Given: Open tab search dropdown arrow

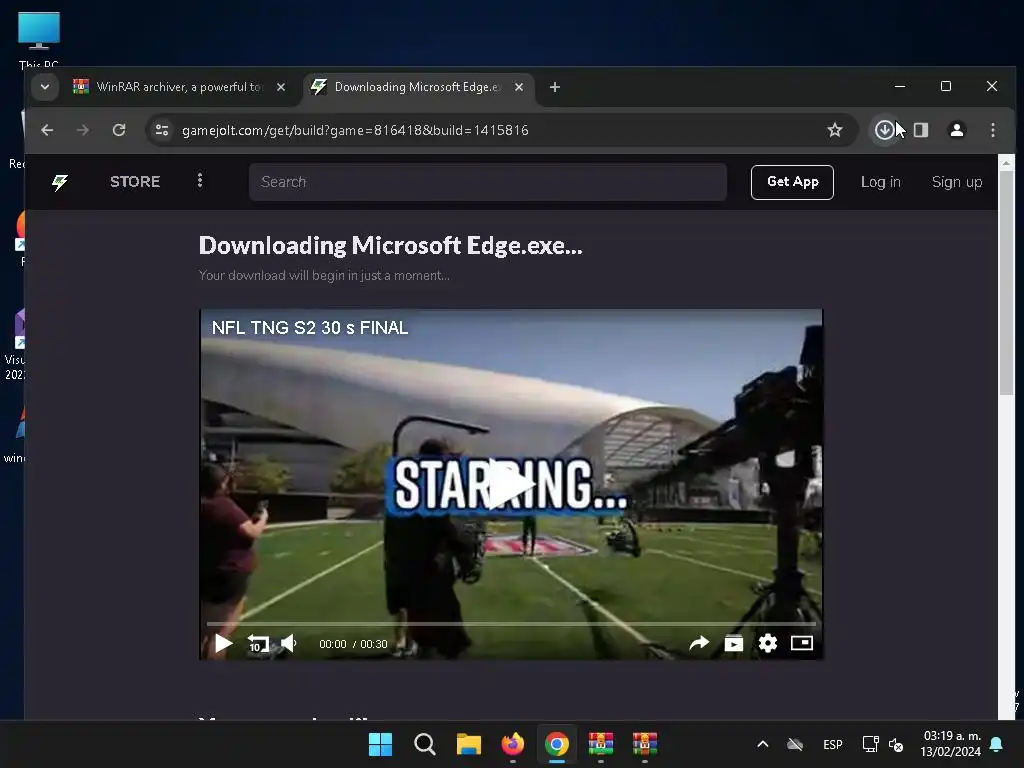Looking at the screenshot, I should pos(44,87).
